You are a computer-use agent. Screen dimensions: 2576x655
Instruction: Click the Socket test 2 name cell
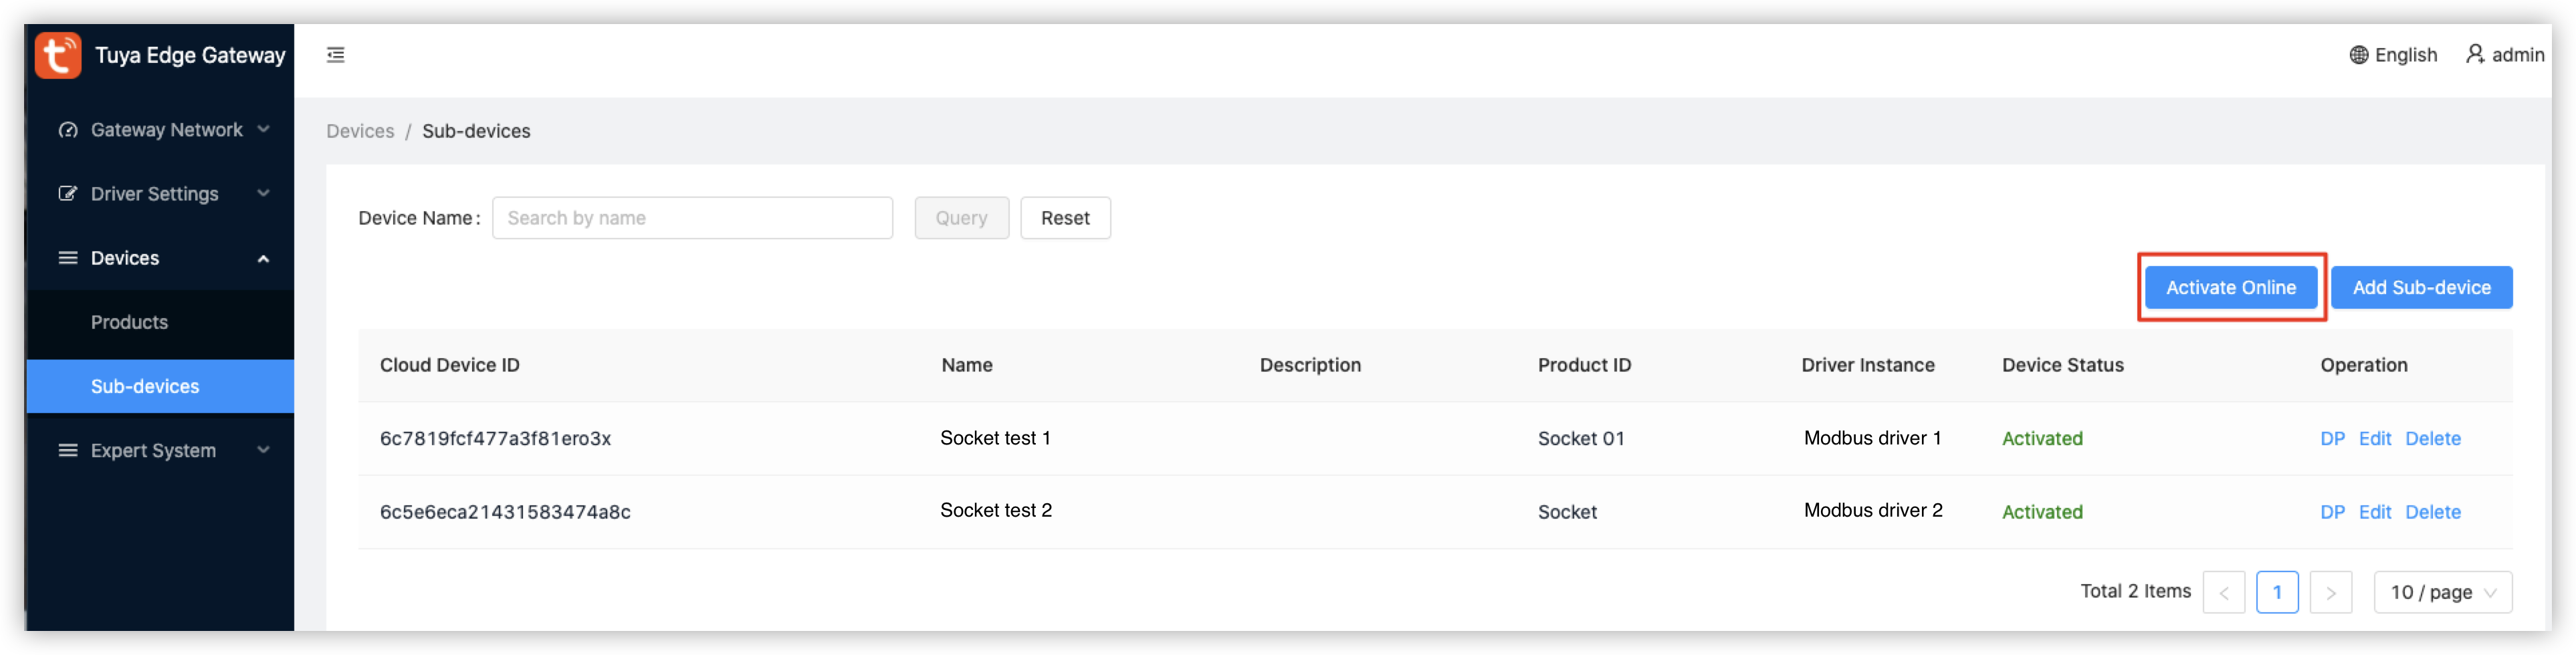point(996,510)
